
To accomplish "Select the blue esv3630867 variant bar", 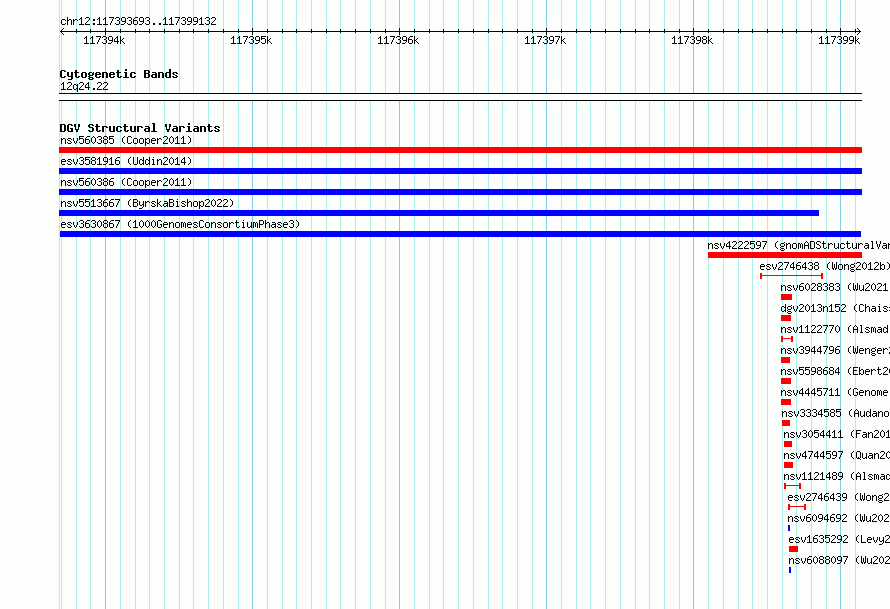I will pos(460,234).
